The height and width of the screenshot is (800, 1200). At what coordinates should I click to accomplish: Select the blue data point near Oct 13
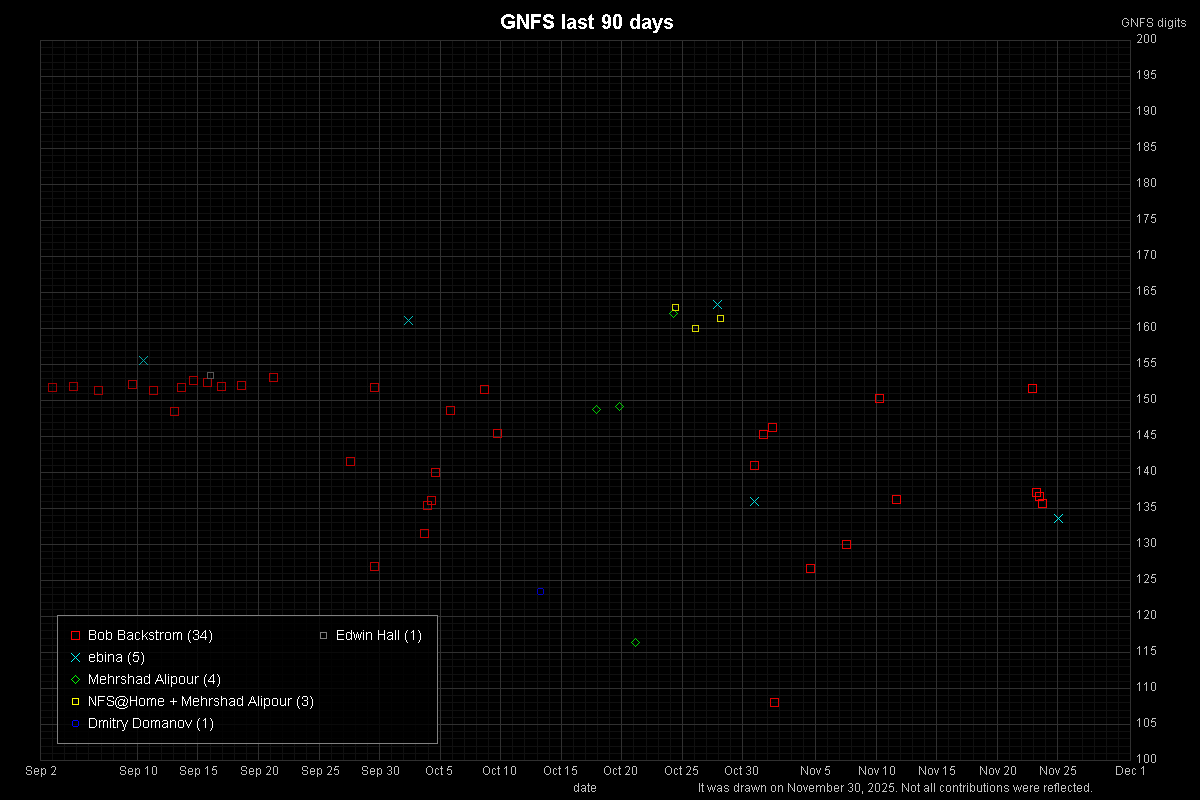pos(540,591)
